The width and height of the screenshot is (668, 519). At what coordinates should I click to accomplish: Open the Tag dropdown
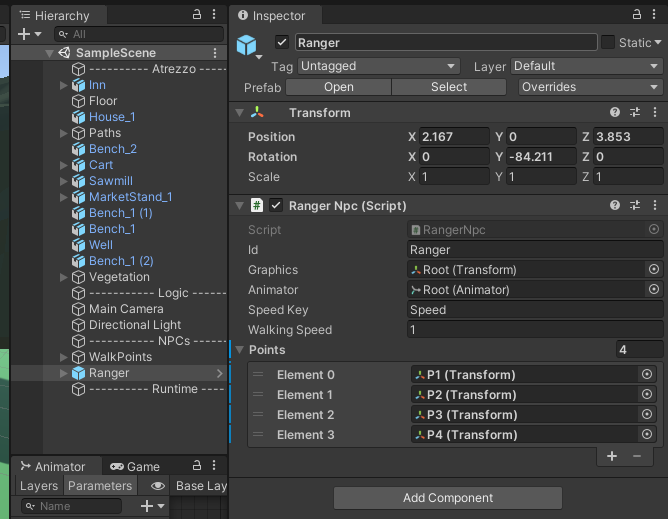pyautogui.click(x=378, y=66)
